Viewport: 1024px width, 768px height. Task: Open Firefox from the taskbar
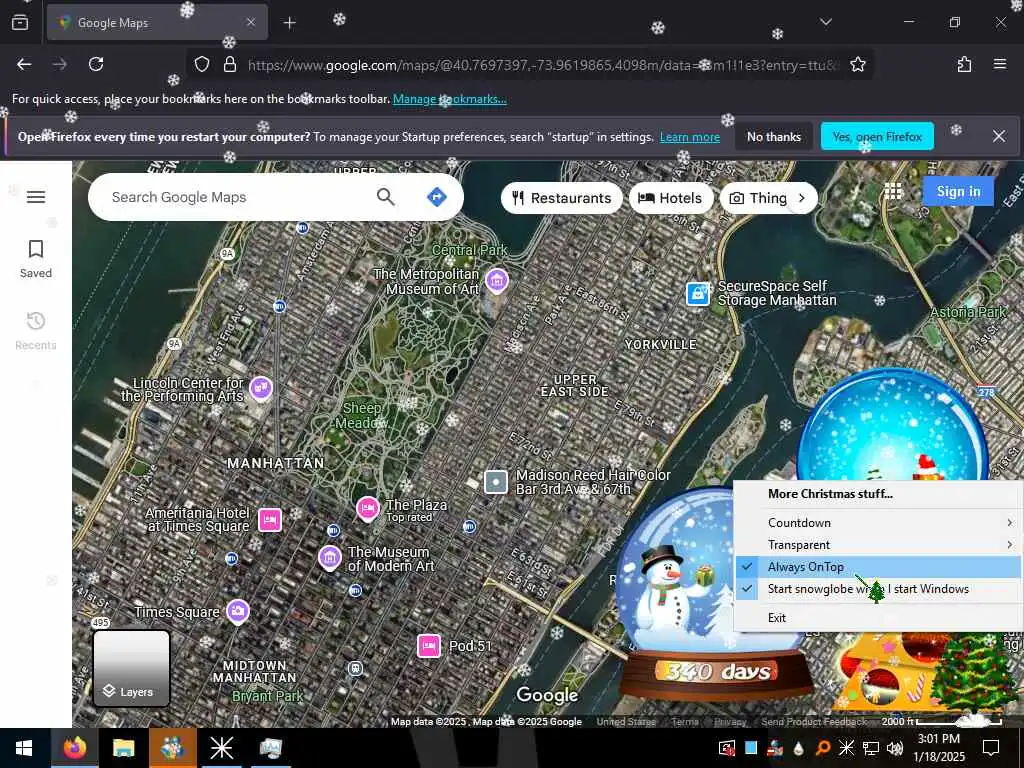pyautogui.click(x=75, y=748)
